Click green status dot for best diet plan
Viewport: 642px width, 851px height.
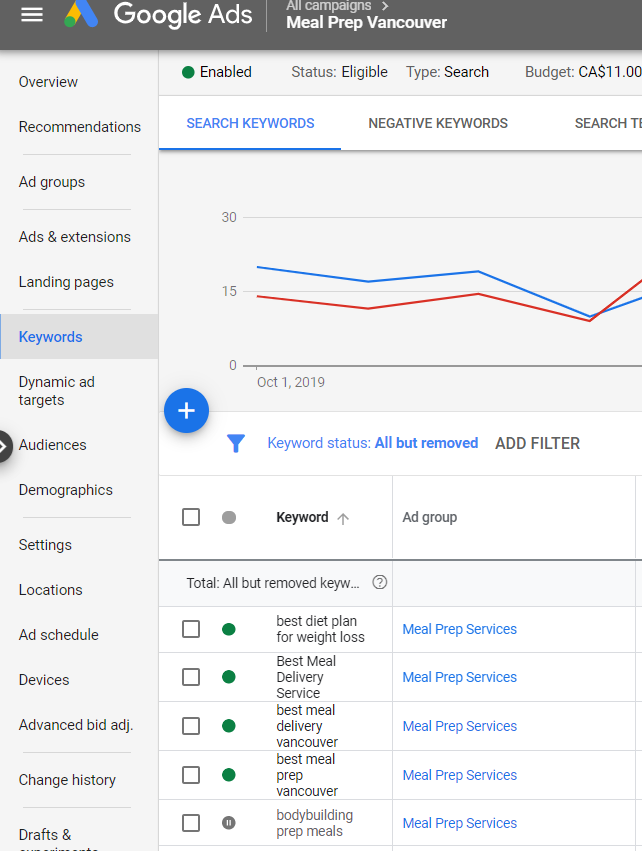tap(229, 629)
